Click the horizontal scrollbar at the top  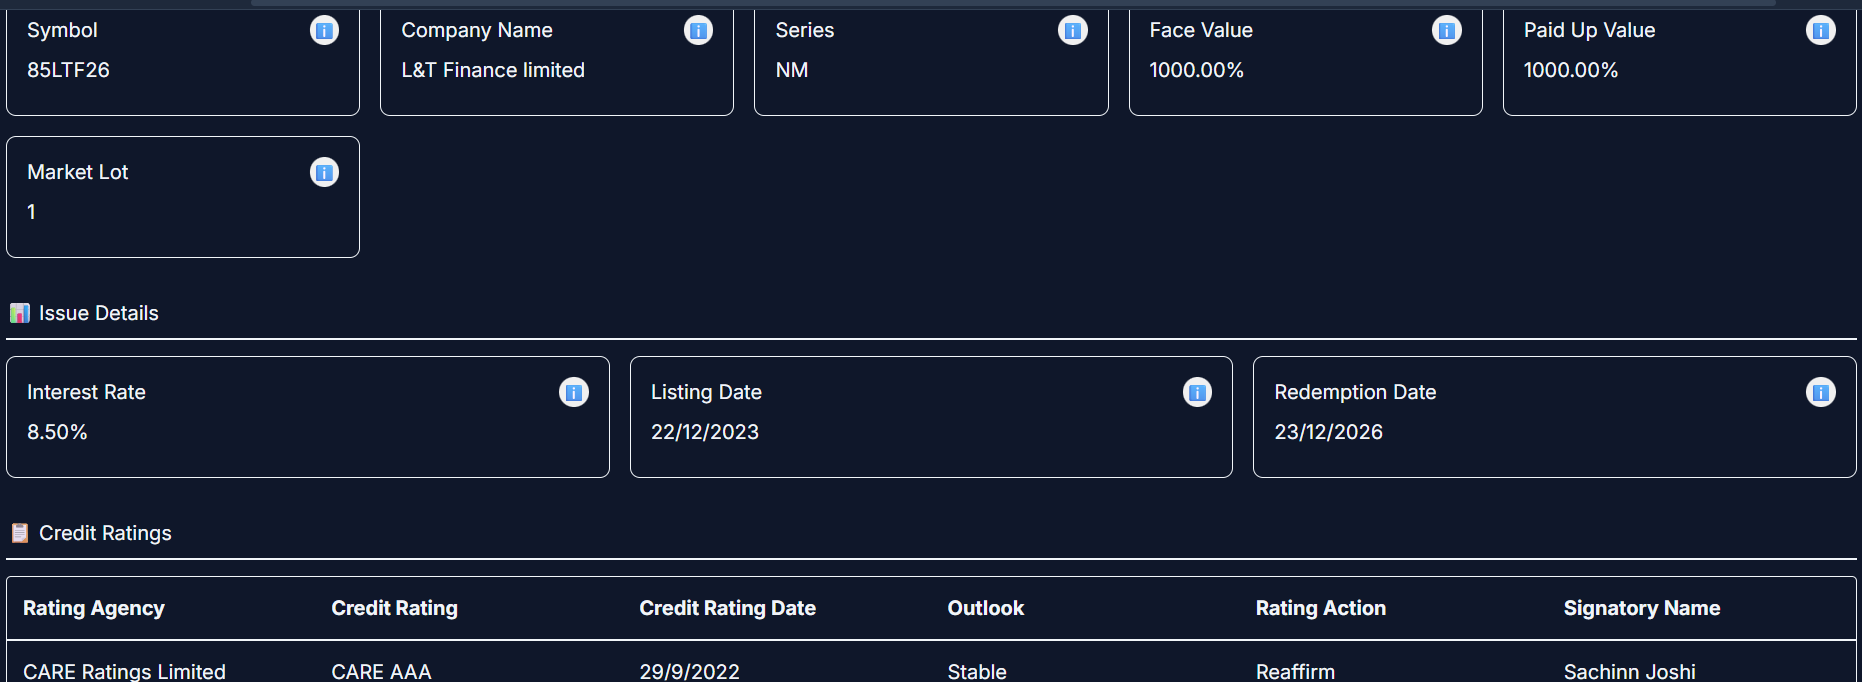tap(1012, 3)
